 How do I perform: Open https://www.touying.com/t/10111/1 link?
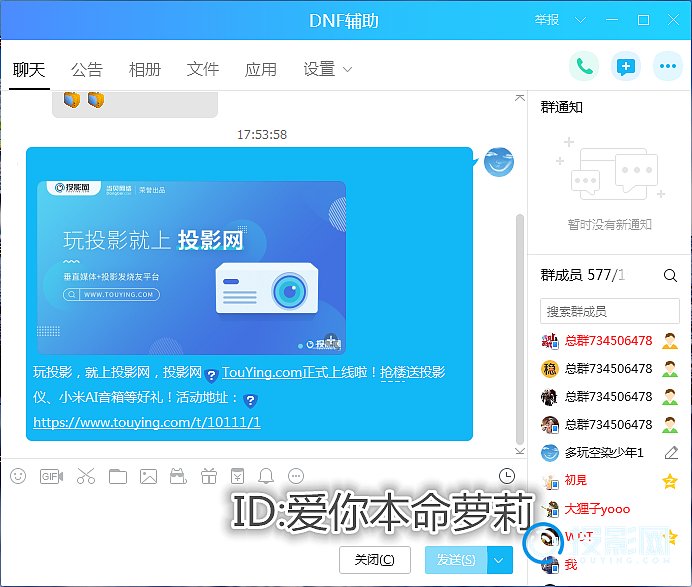coord(147,422)
